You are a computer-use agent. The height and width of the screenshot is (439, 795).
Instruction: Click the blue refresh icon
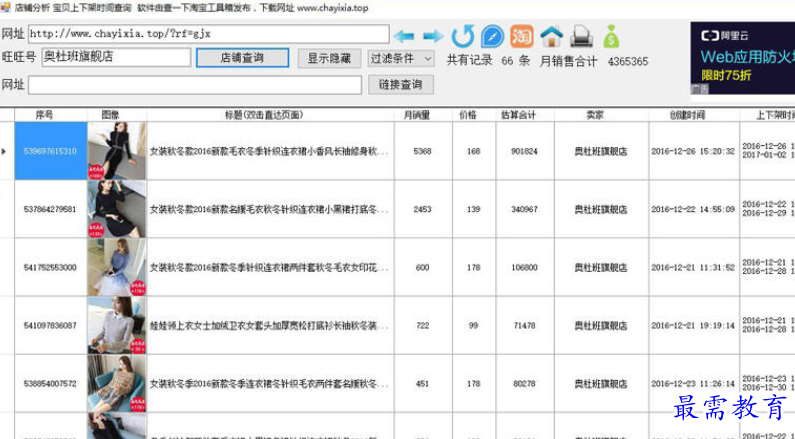[x=462, y=36]
